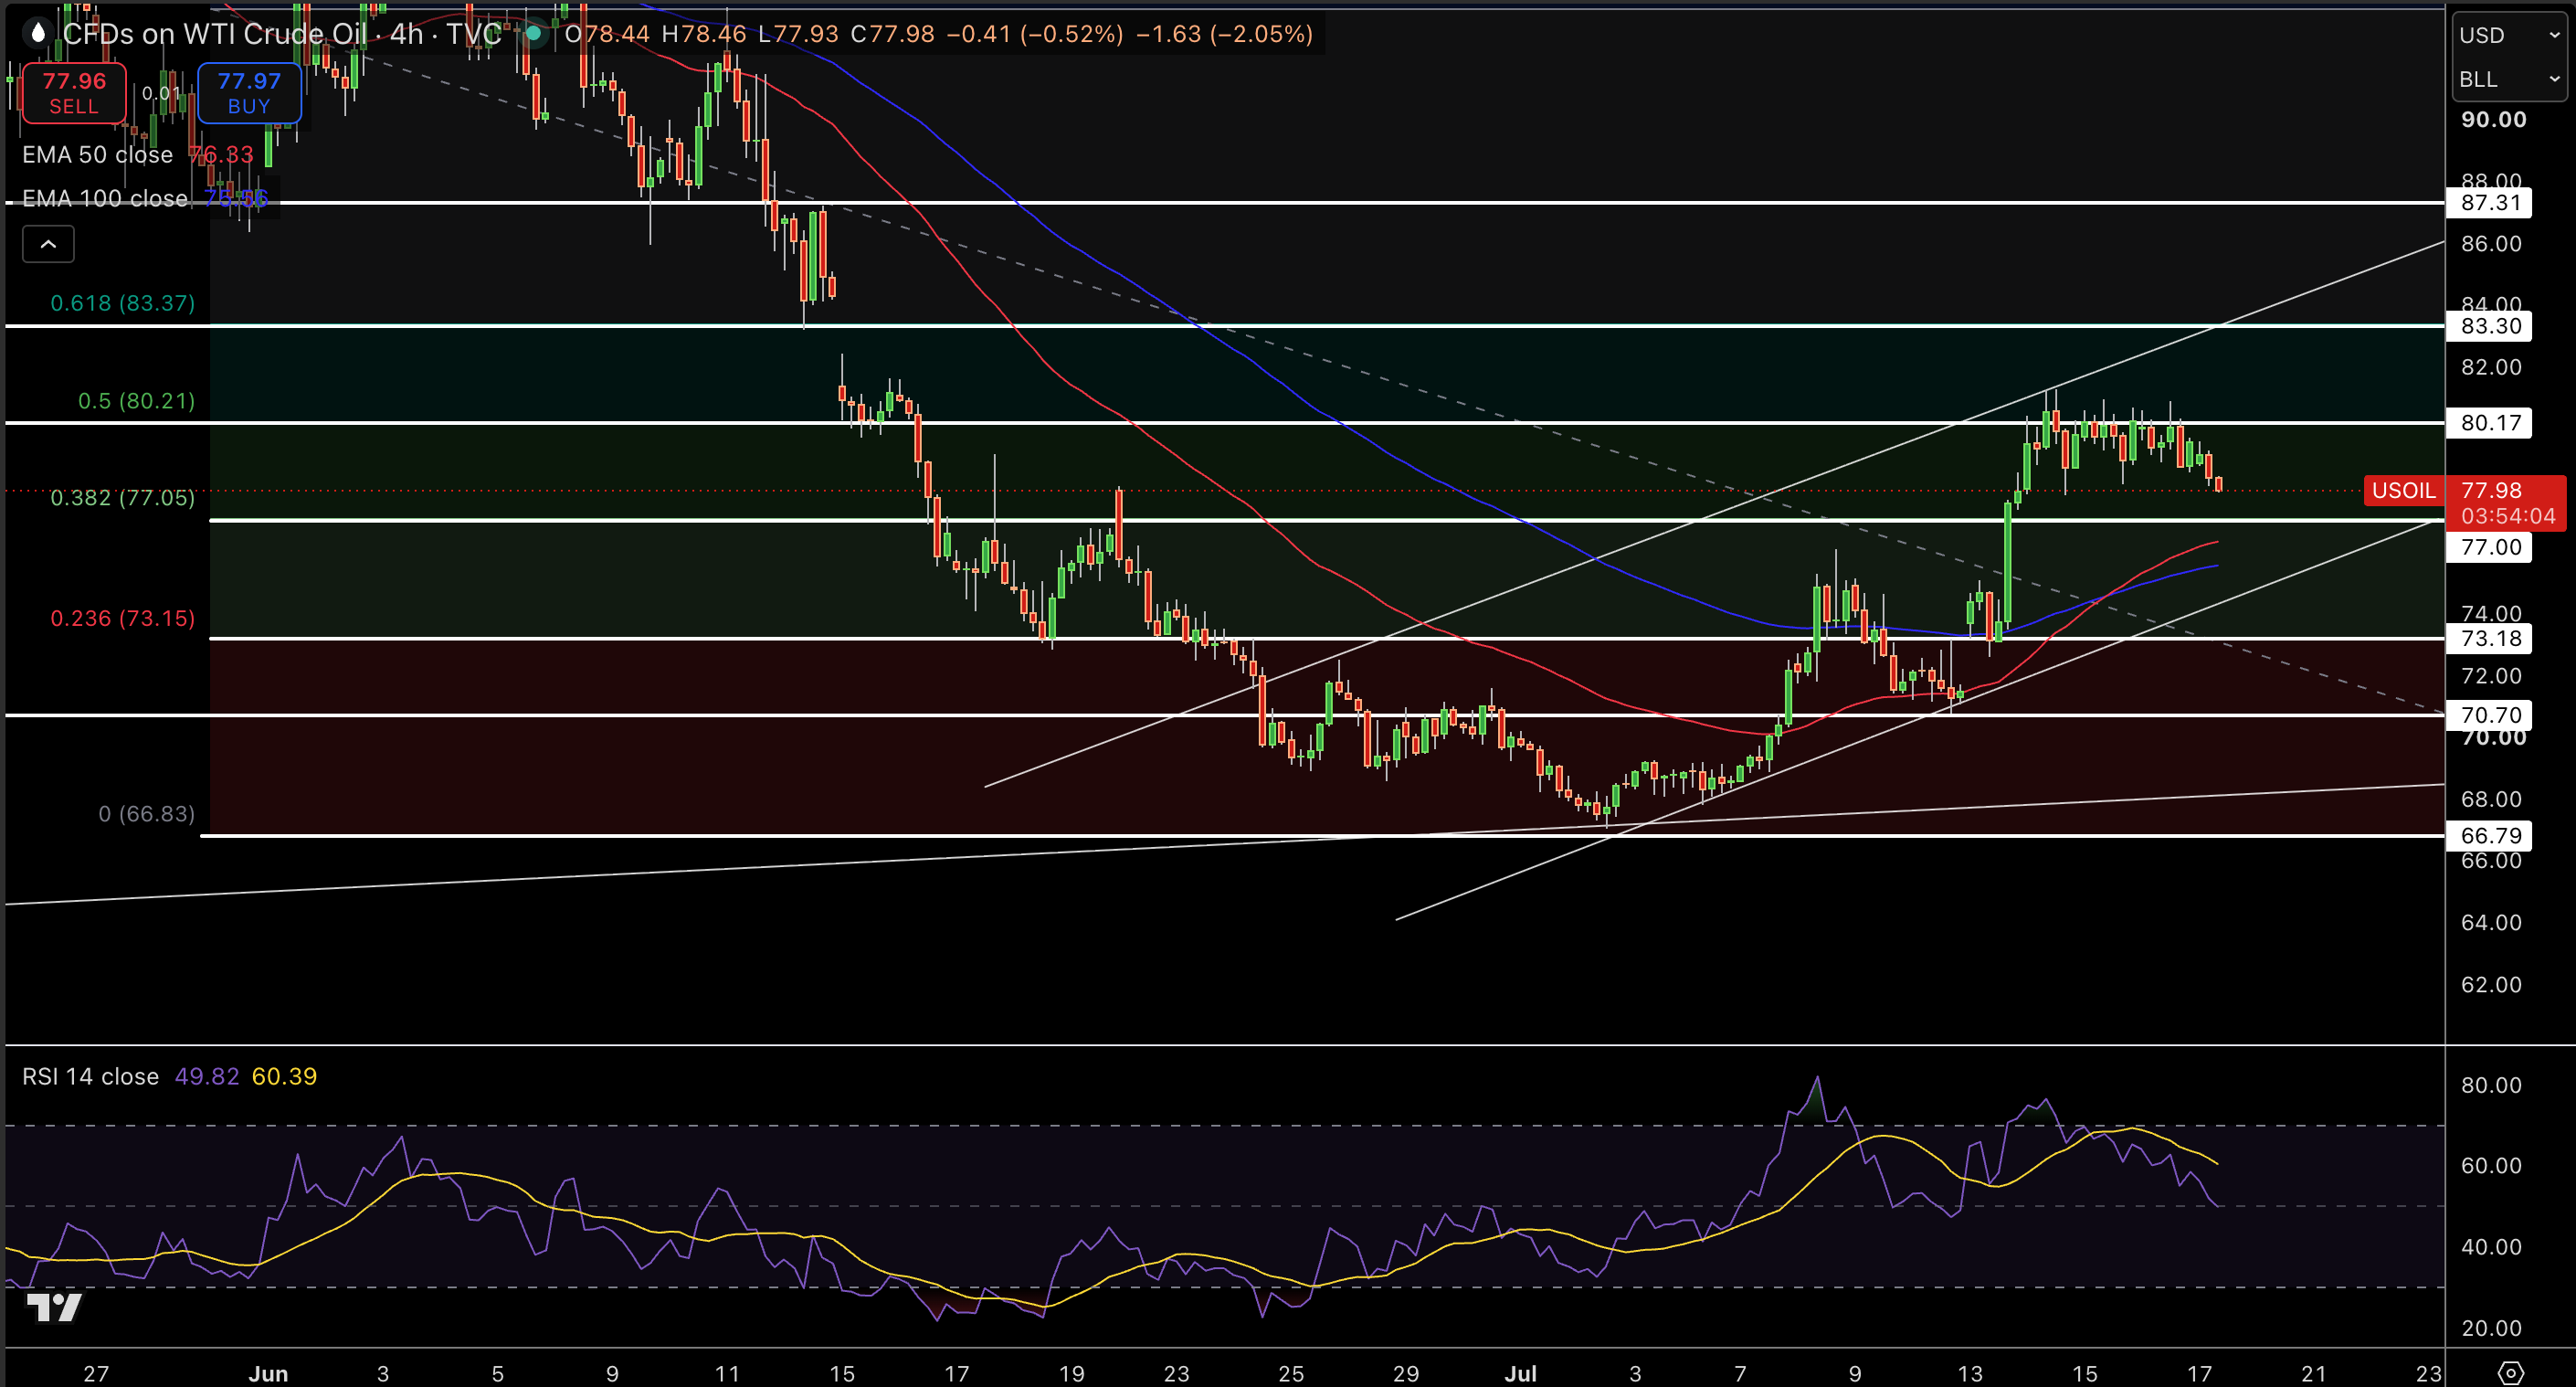
Task: Click the 77.00 horizontal line price label
Action: tap(2490, 547)
